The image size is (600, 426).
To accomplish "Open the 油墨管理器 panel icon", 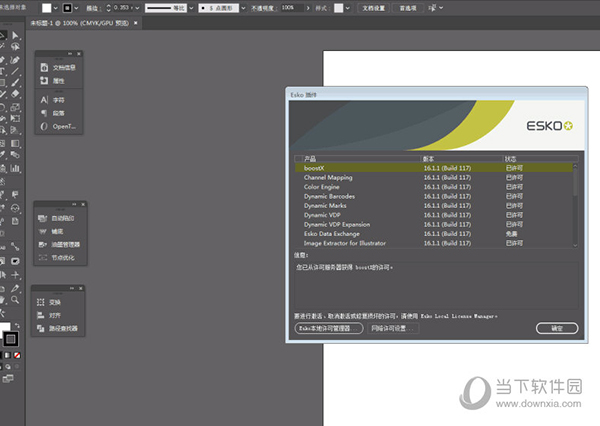I will 42,244.
